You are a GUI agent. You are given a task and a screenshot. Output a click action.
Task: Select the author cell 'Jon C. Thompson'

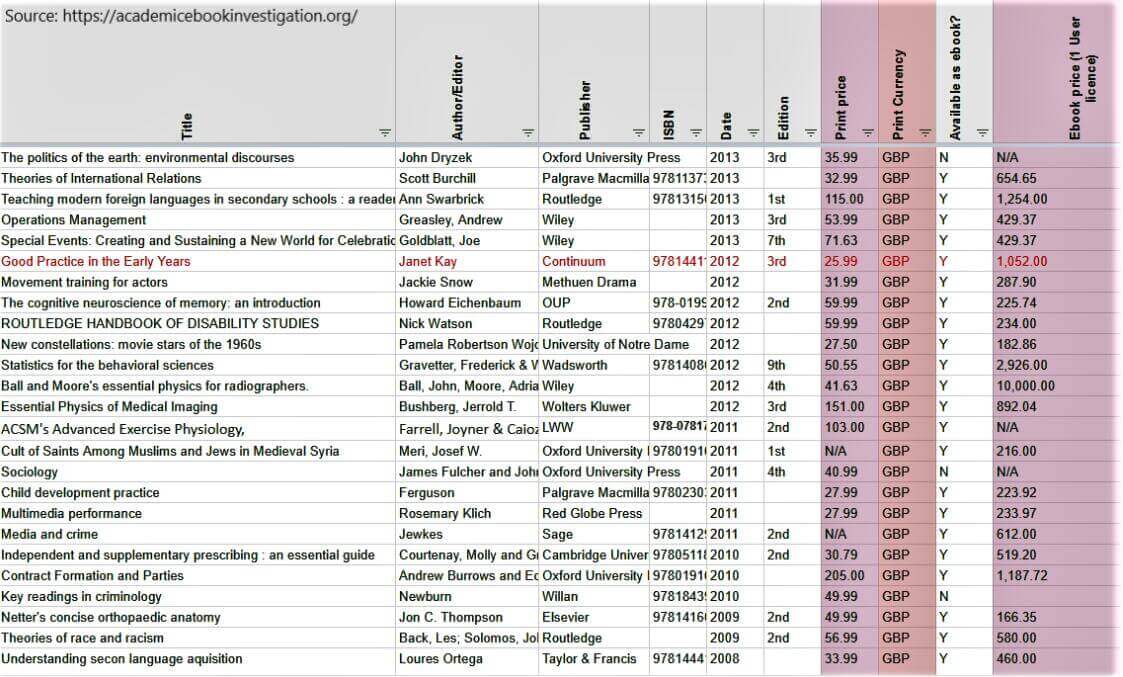[467, 618]
